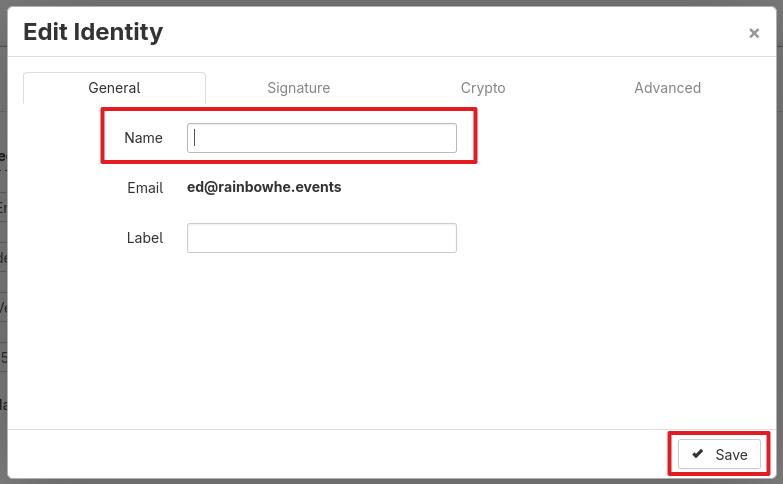The height and width of the screenshot is (484, 783).
Task: Click the "Email" field label
Action: click(x=145, y=187)
